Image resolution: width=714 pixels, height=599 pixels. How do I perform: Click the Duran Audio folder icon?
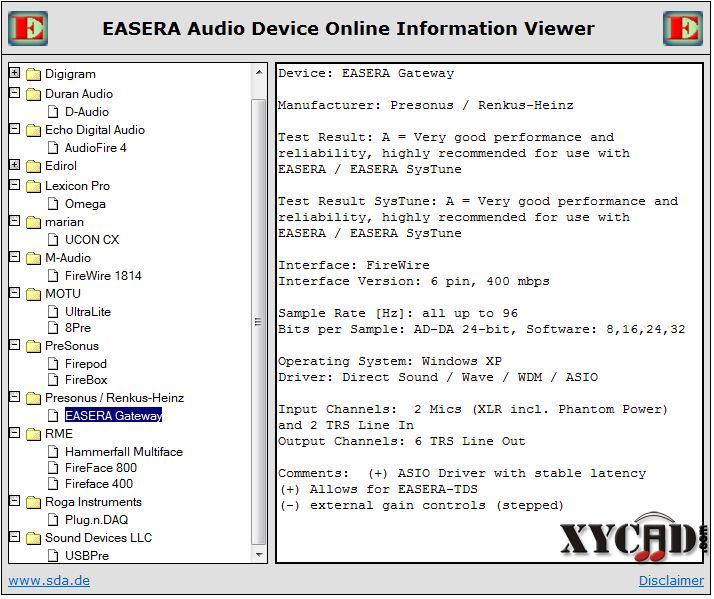coord(33,94)
